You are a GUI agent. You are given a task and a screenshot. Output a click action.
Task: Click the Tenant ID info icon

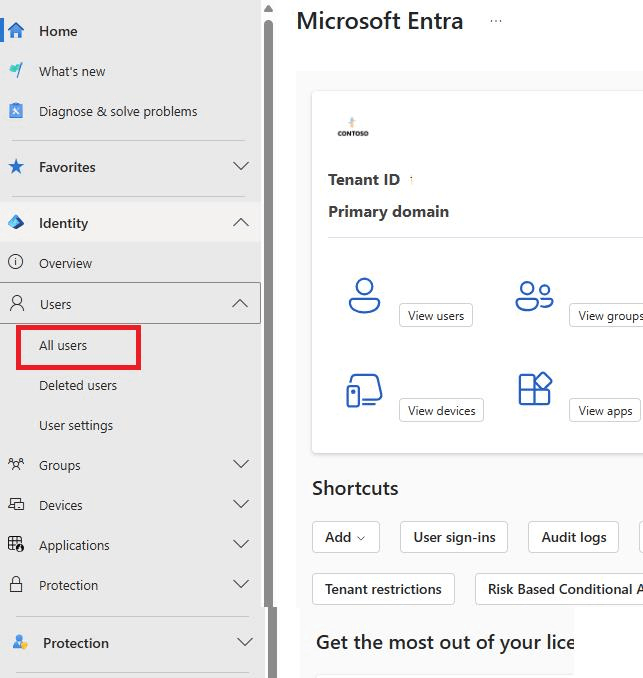pos(411,180)
